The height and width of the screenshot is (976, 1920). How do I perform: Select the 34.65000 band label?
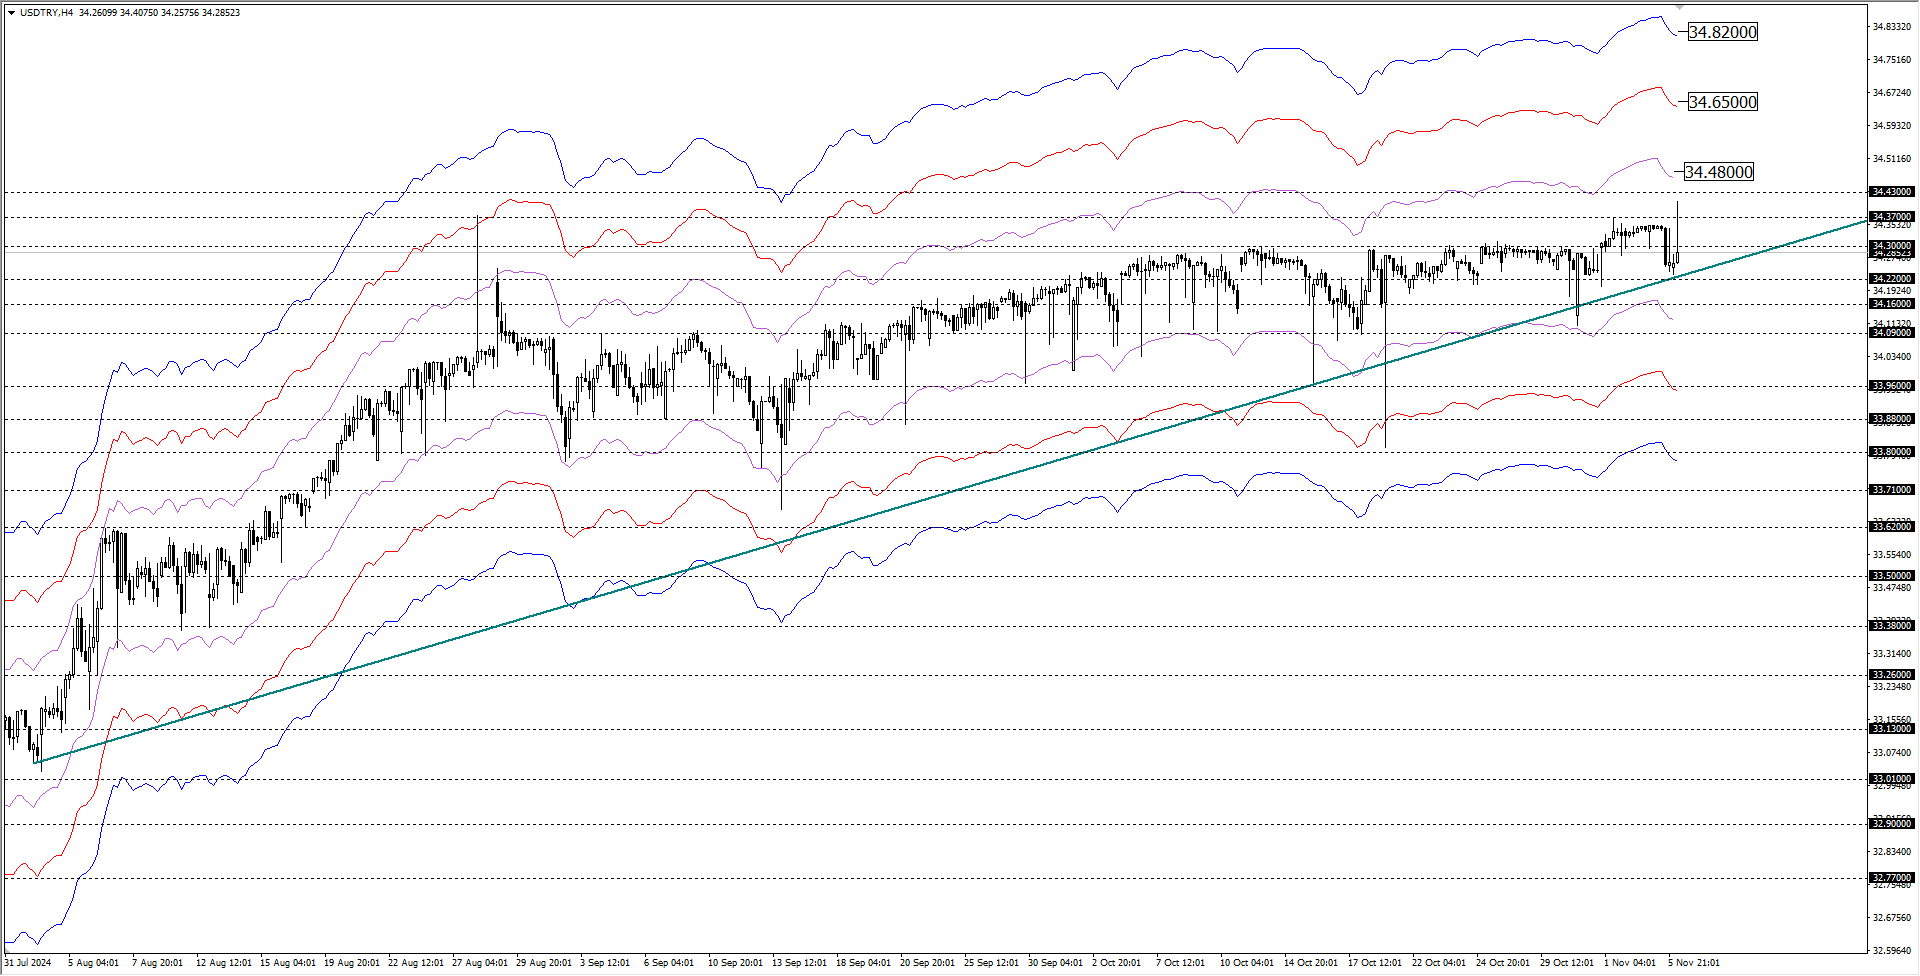pos(1722,102)
